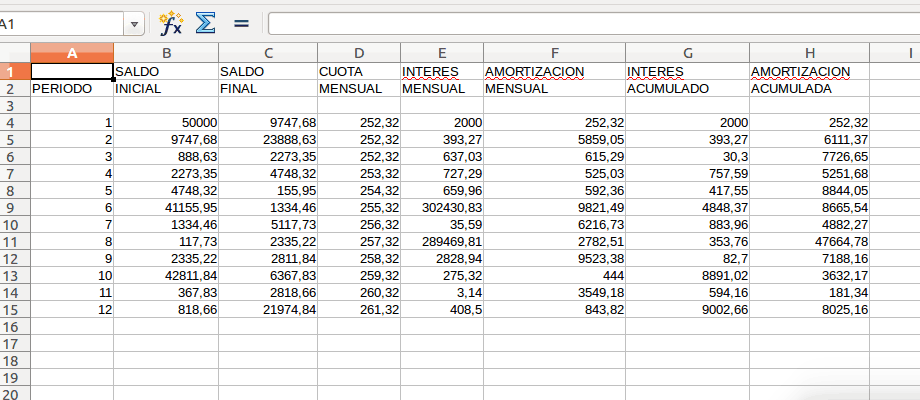
Task: Expand the Name Box dropdown
Action: pos(134,24)
